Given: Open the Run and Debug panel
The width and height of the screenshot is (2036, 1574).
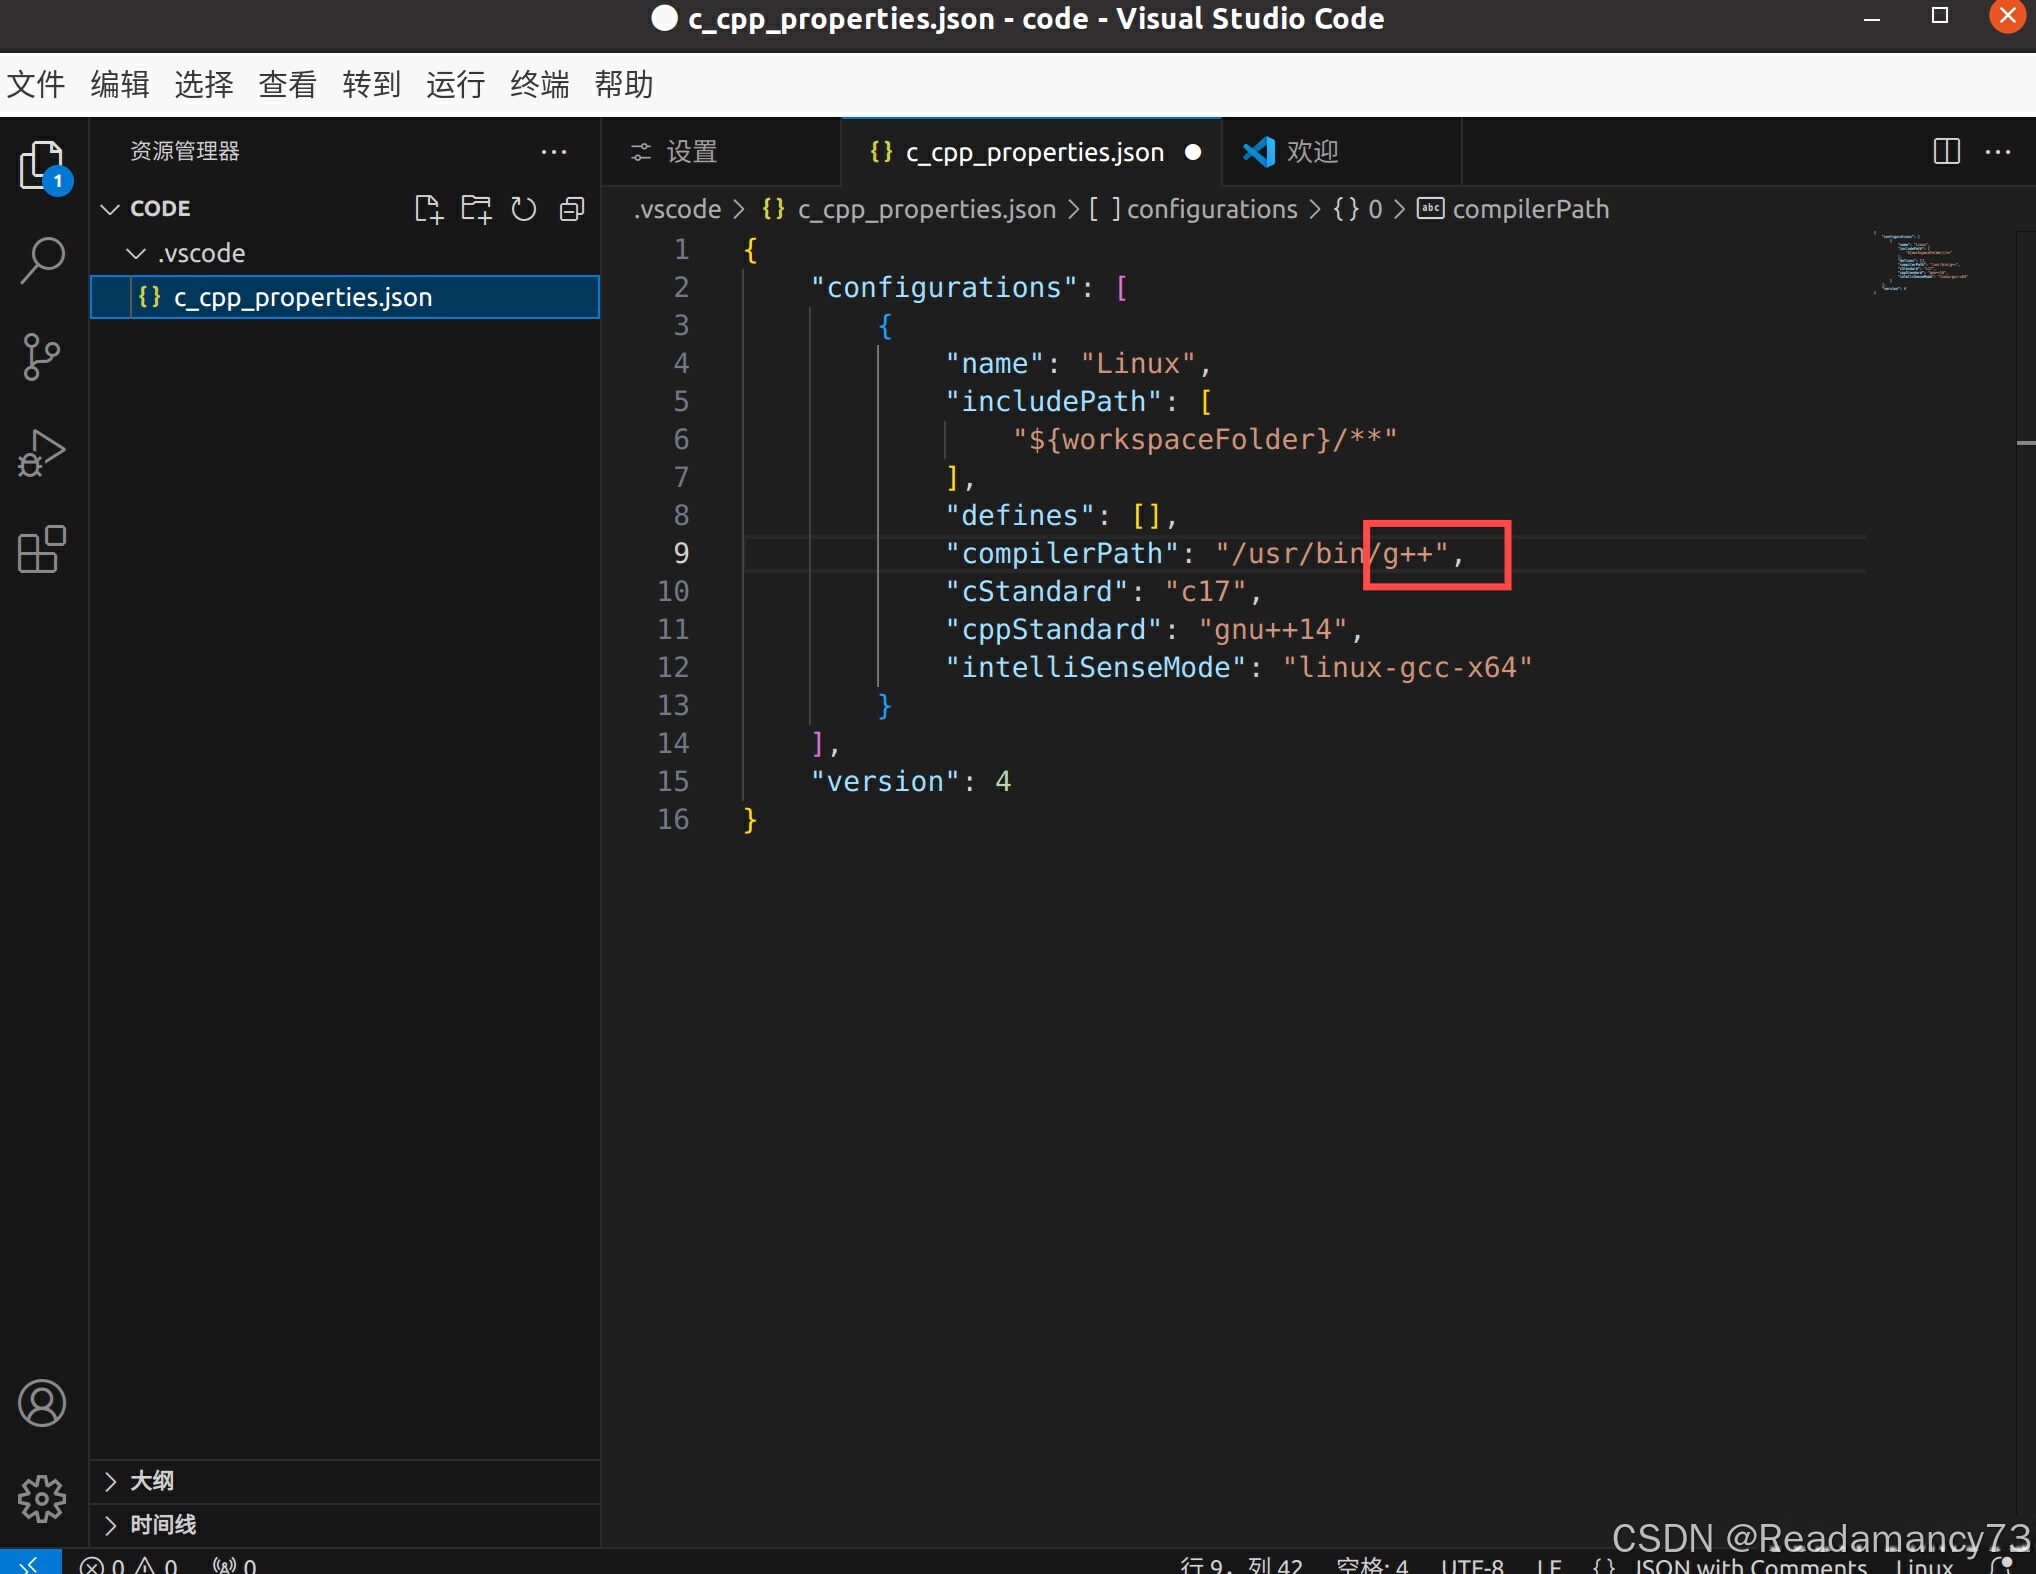Looking at the screenshot, I should 41,452.
